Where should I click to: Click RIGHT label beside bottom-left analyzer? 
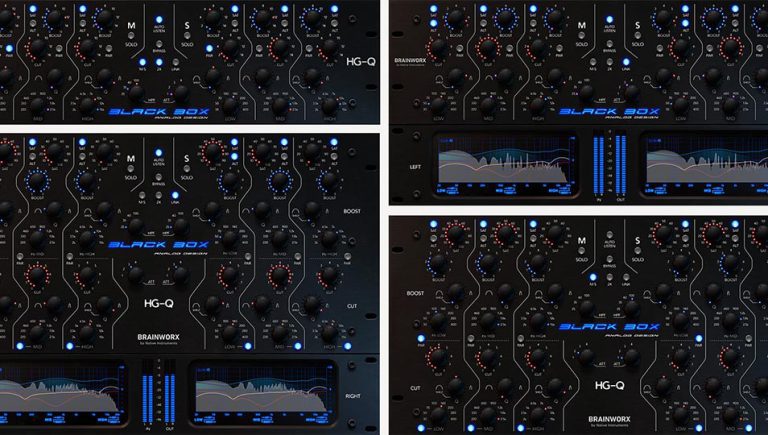coord(353,396)
